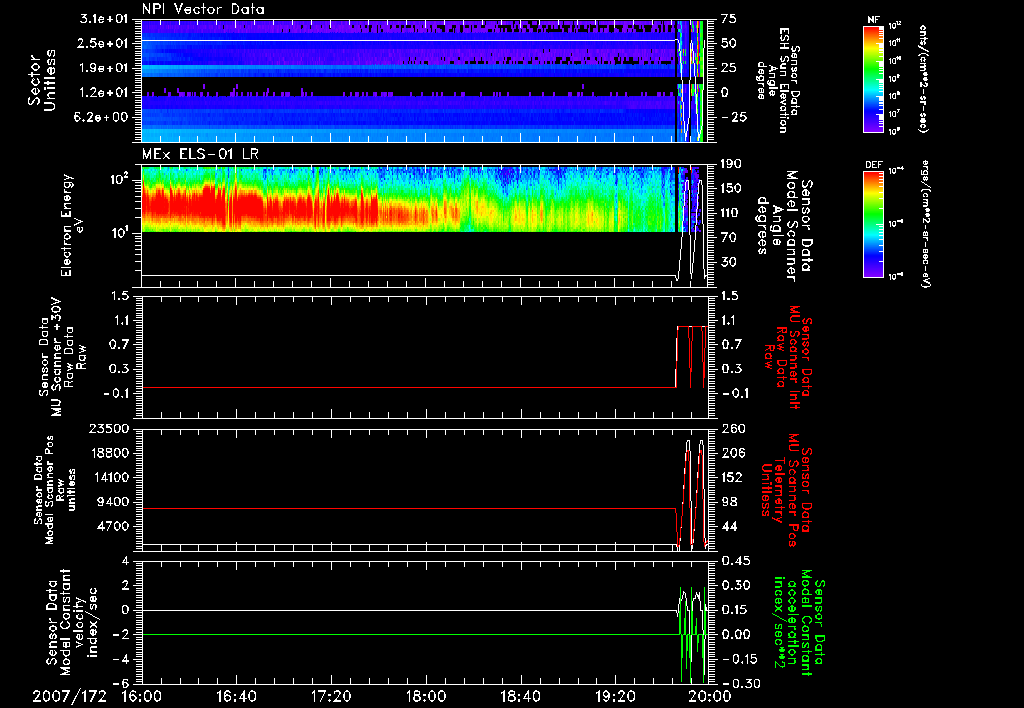1024x708 pixels.
Task: Click the 2007/172 date label
Action: 69,696
